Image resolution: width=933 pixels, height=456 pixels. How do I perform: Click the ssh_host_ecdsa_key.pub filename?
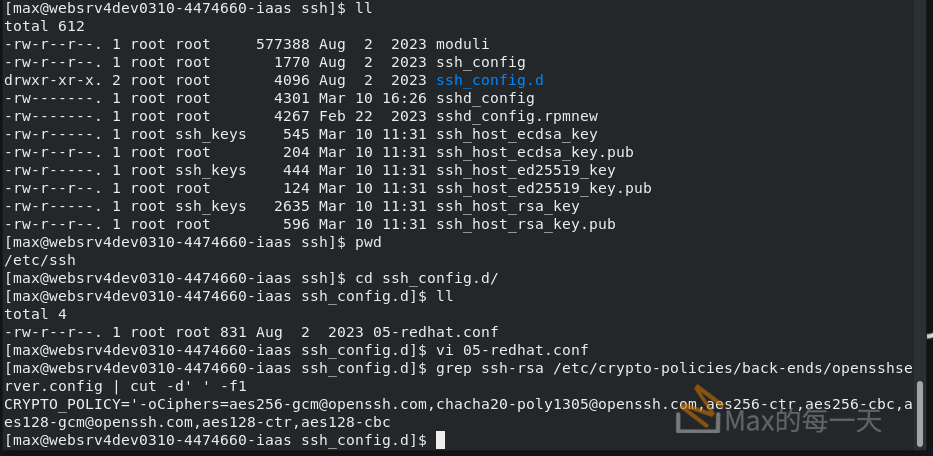(534, 152)
